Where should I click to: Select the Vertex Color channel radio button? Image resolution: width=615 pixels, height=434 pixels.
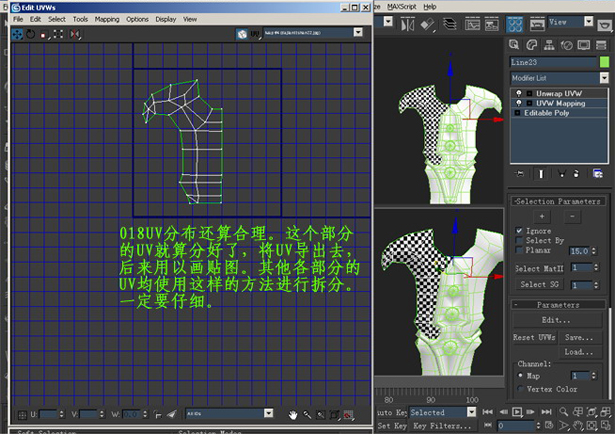tap(520, 388)
